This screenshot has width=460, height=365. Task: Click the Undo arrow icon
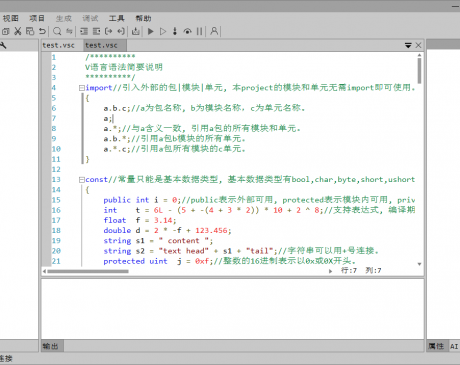click(x=42, y=31)
